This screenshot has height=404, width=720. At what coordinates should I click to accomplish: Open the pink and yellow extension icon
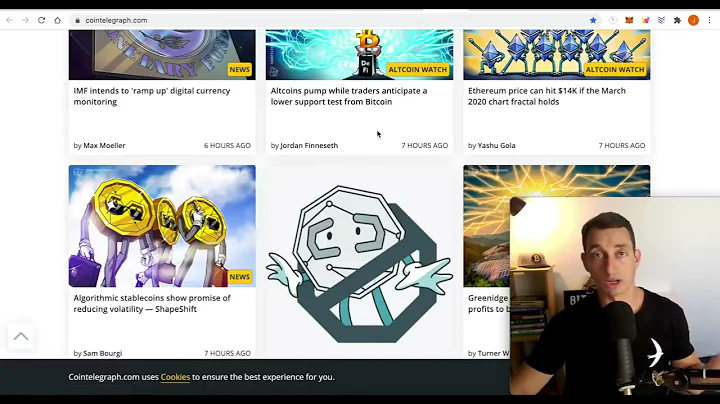[x=645, y=20]
